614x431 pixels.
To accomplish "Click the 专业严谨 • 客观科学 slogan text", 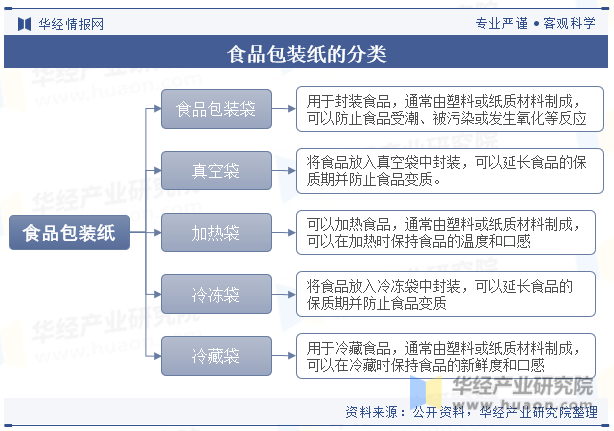I will (535, 23).
